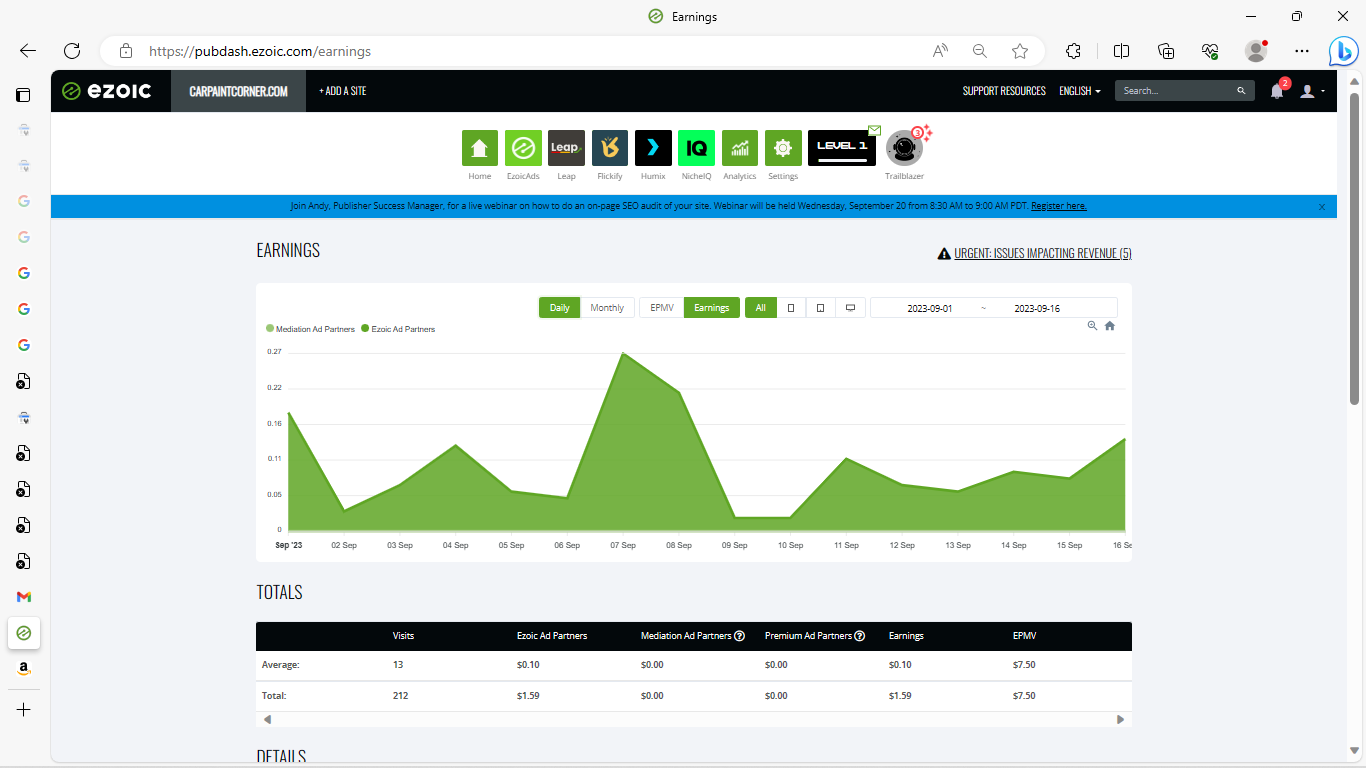Refresh the Earnings page

point(72,51)
